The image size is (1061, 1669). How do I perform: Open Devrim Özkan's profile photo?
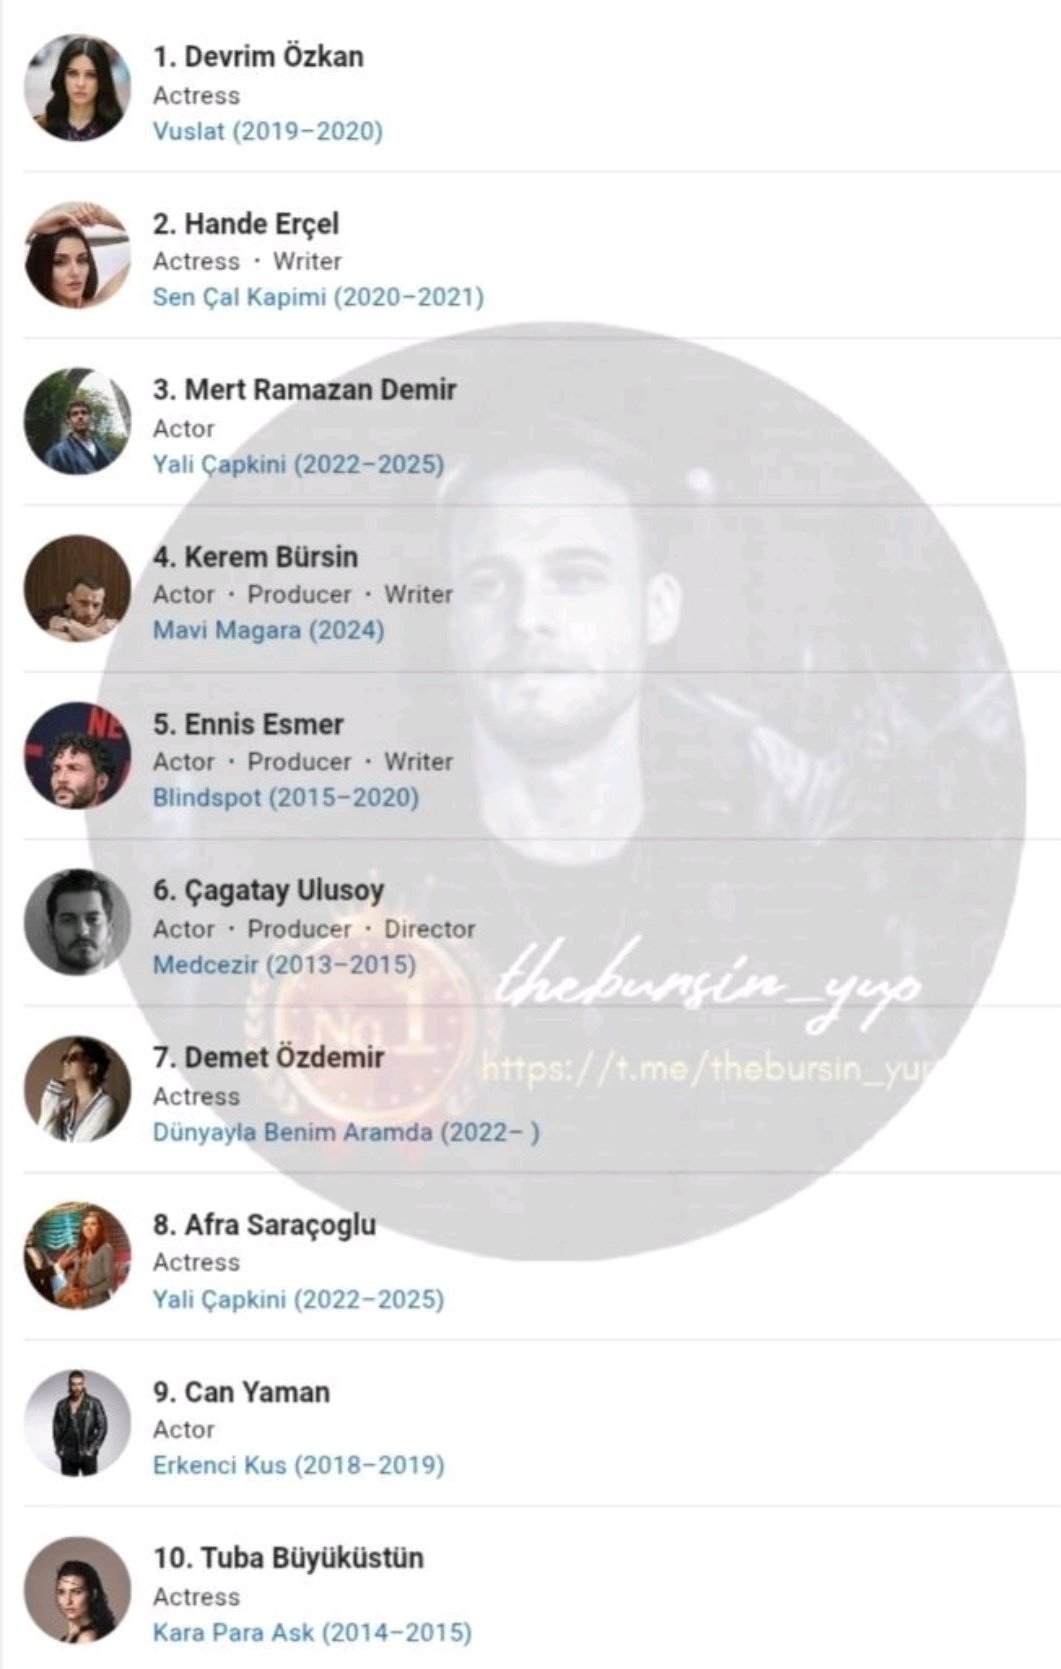pyautogui.click(x=77, y=88)
